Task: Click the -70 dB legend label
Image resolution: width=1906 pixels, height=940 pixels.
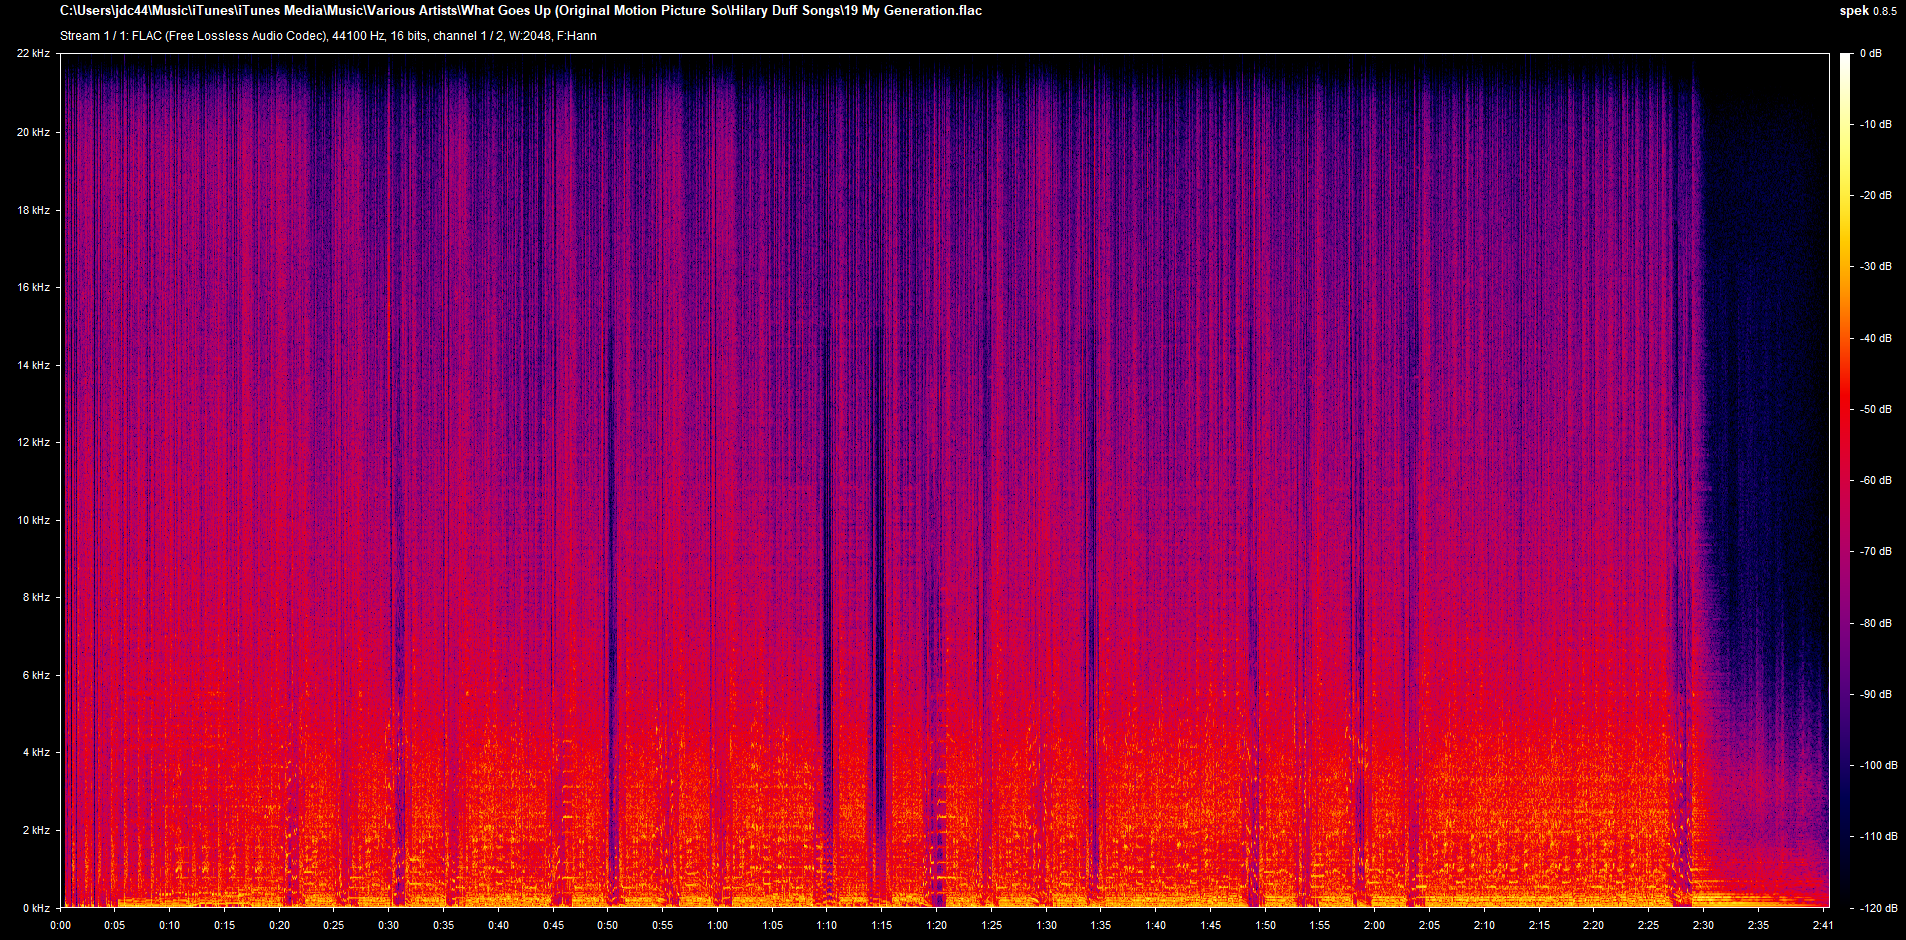Action: pyautogui.click(x=1876, y=551)
